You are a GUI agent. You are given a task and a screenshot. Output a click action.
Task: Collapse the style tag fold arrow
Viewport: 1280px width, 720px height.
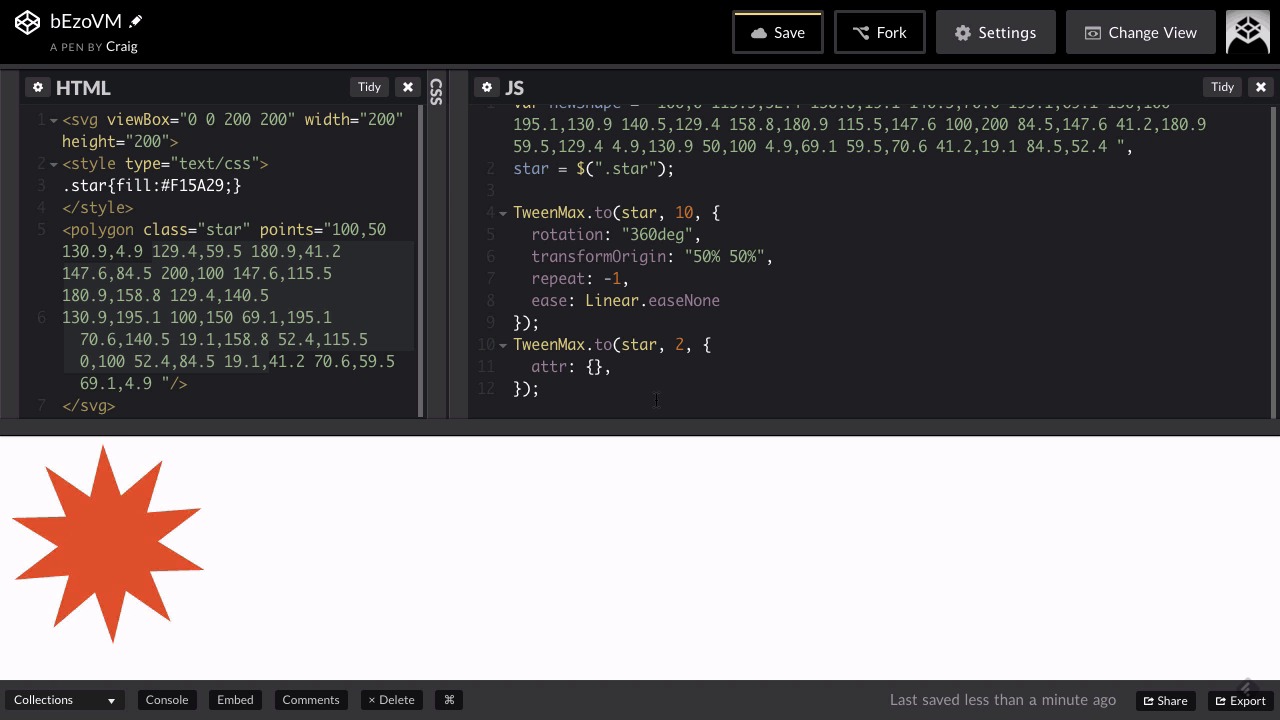click(53, 164)
